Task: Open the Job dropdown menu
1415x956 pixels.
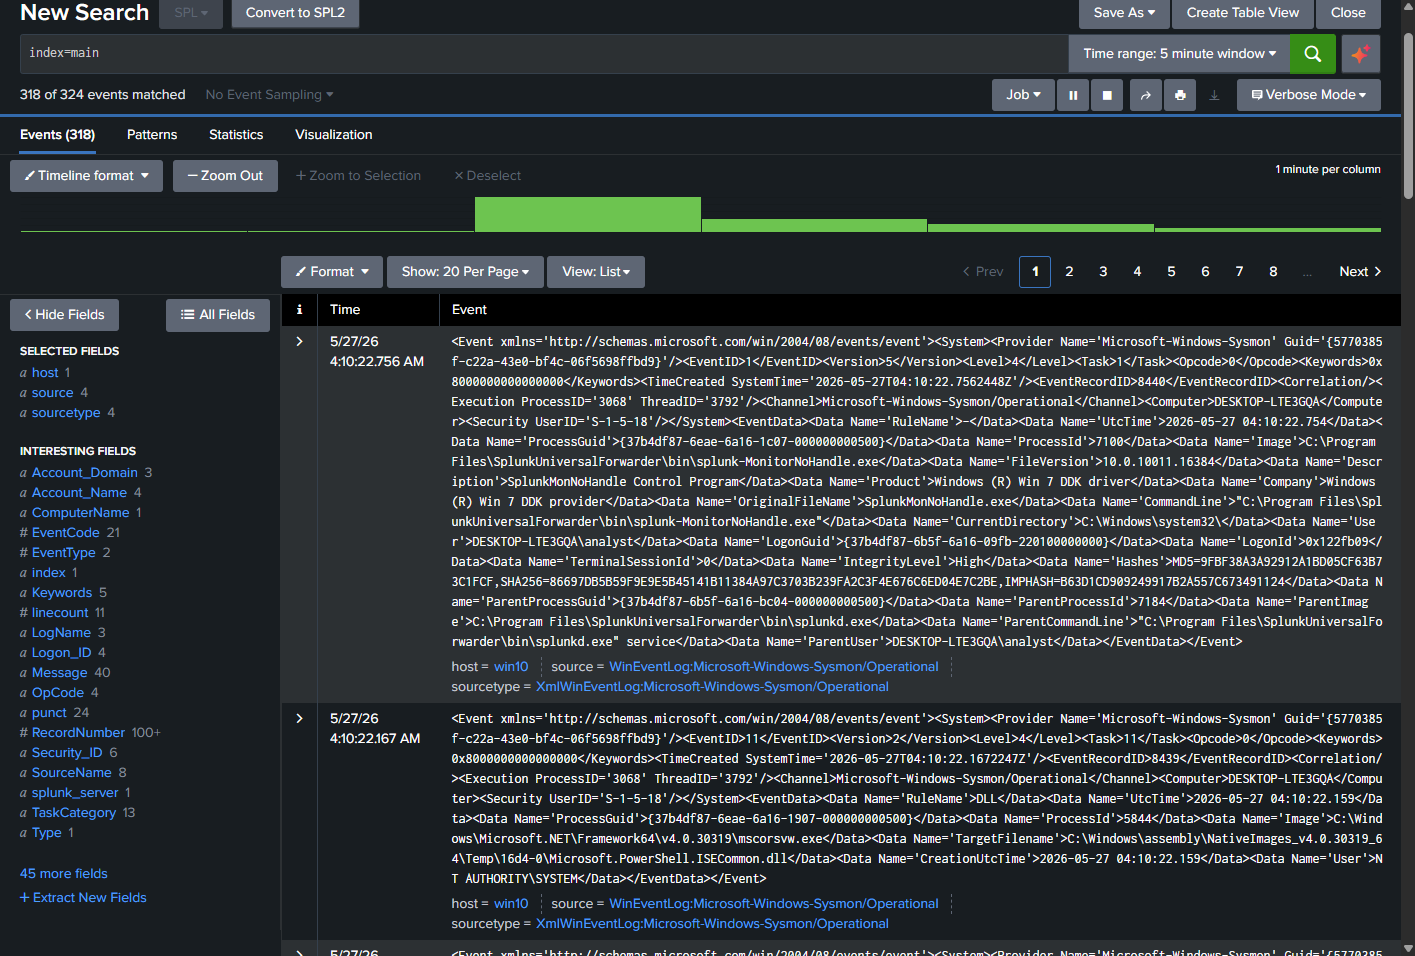Action: point(1023,95)
